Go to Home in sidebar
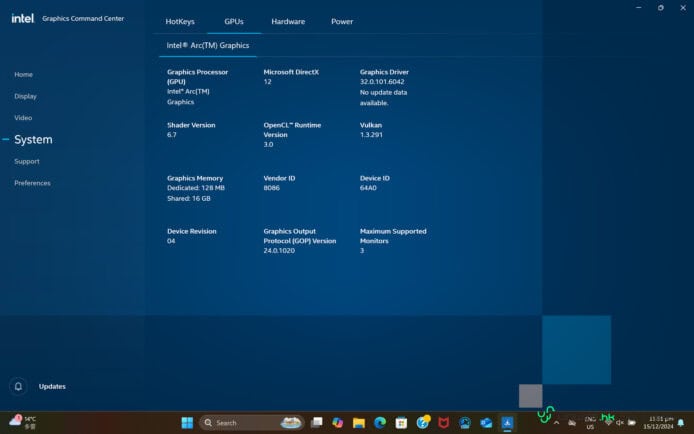694x434 pixels. coord(23,74)
